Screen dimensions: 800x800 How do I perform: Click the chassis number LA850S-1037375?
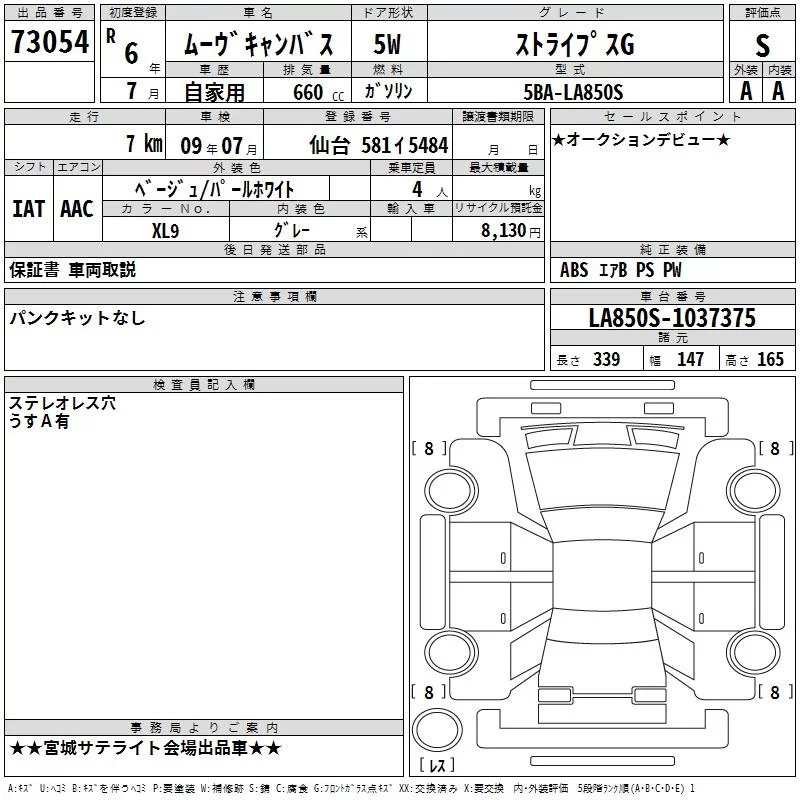pyautogui.click(x=672, y=318)
